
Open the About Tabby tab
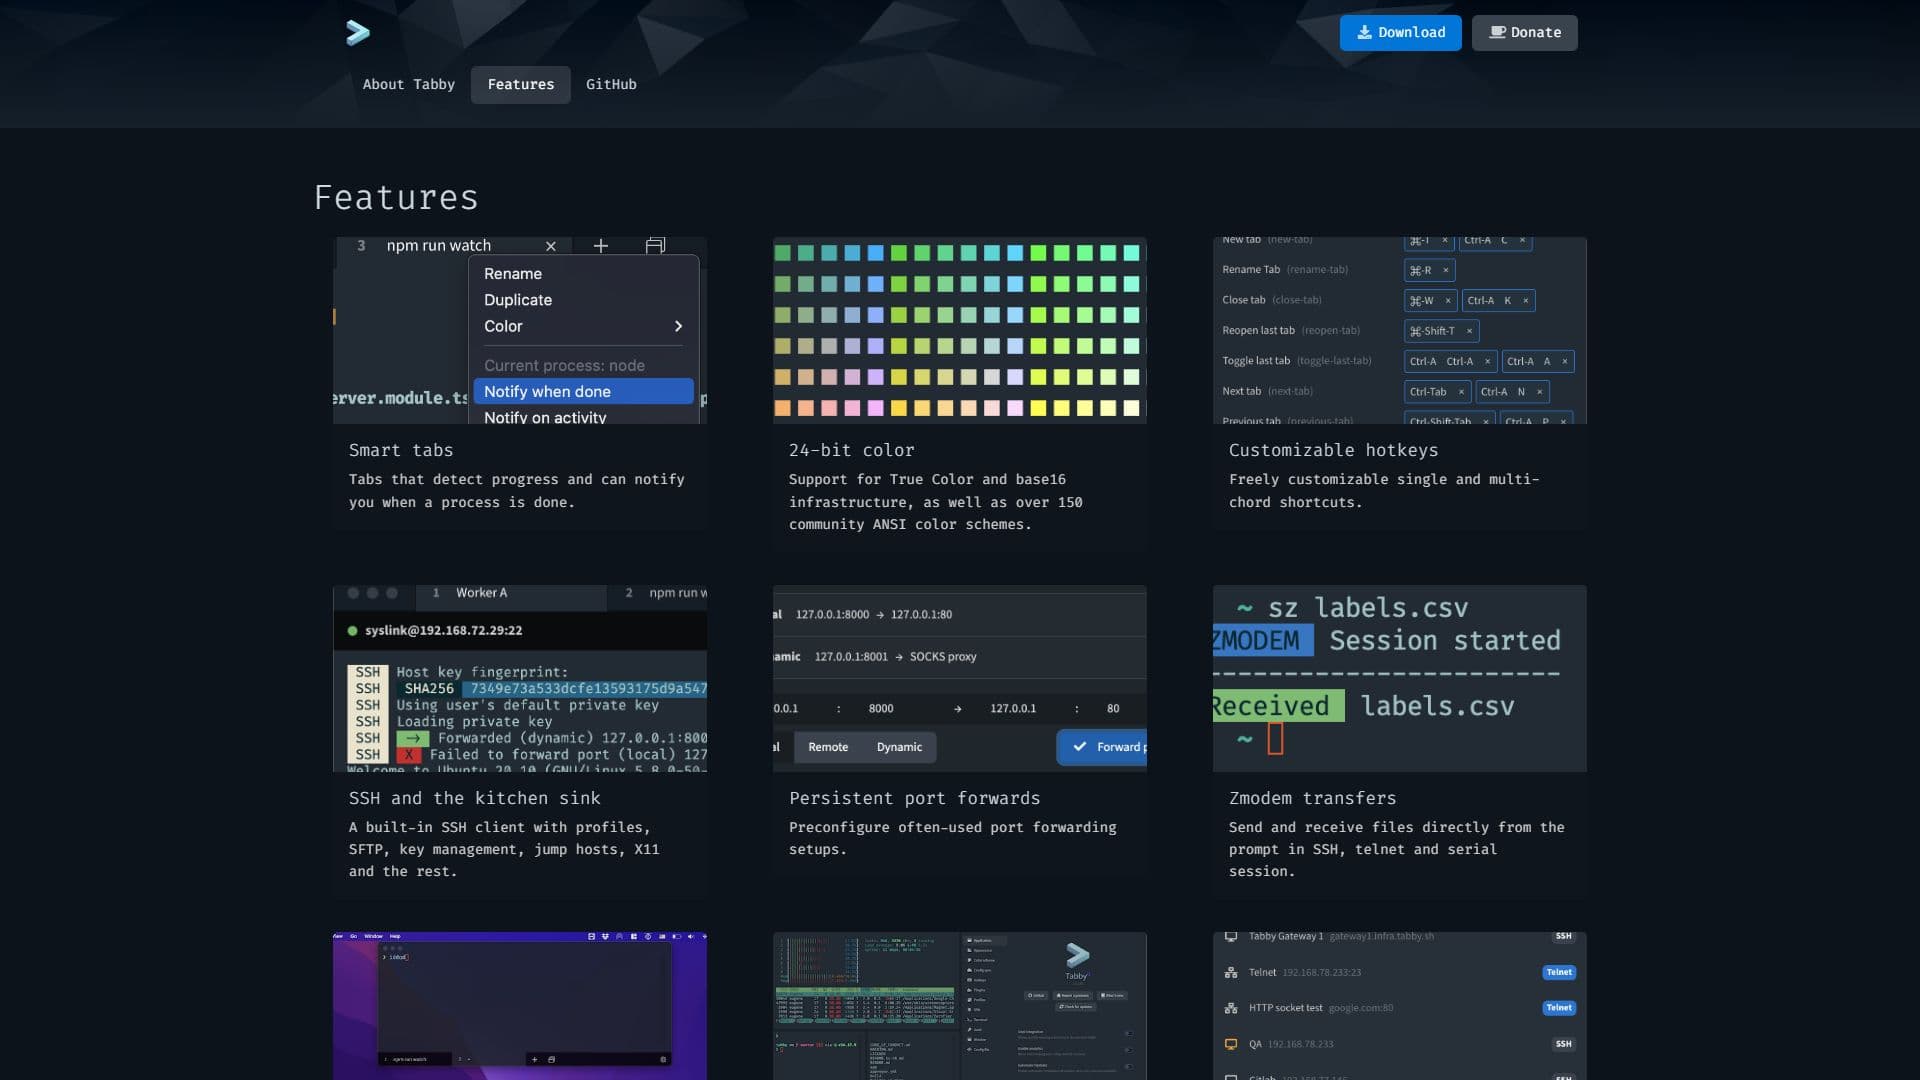pyautogui.click(x=408, y=85)
